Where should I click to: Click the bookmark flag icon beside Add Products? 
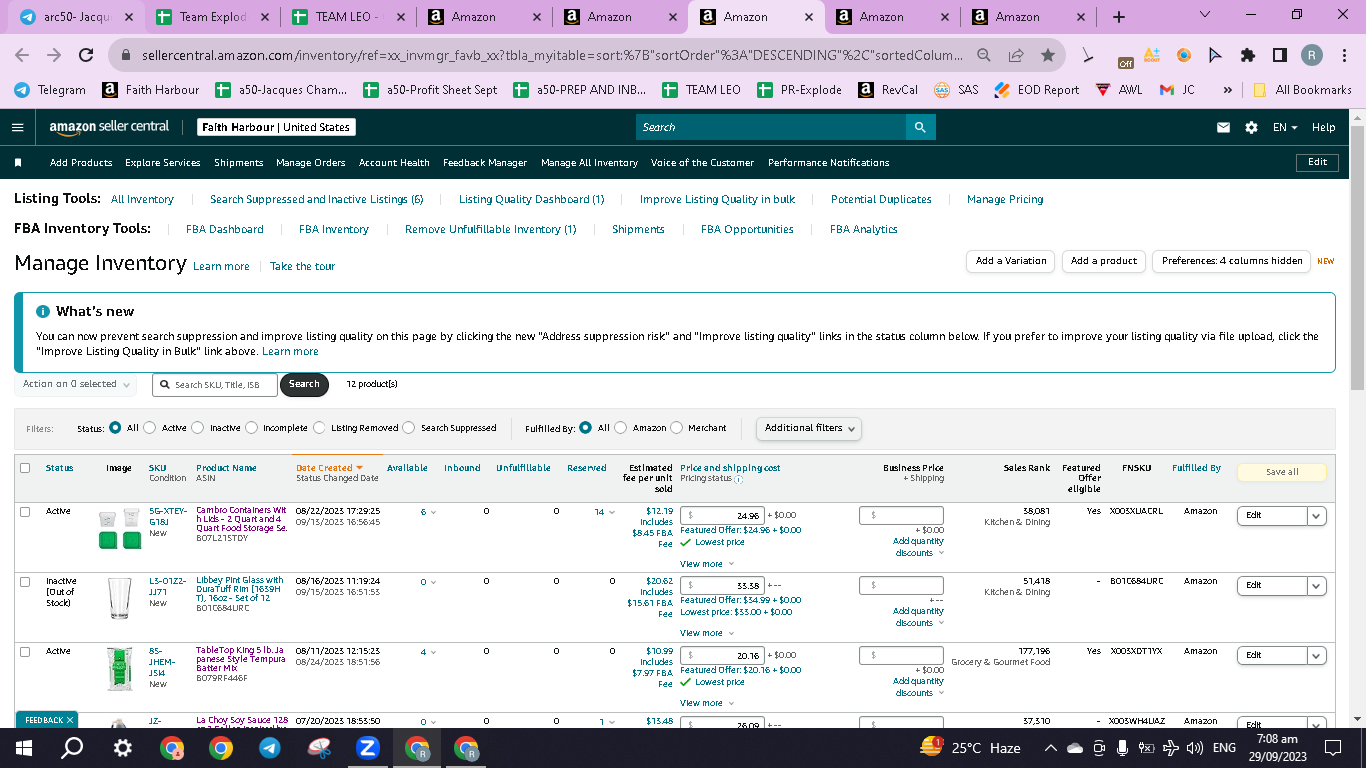point(17,162)
